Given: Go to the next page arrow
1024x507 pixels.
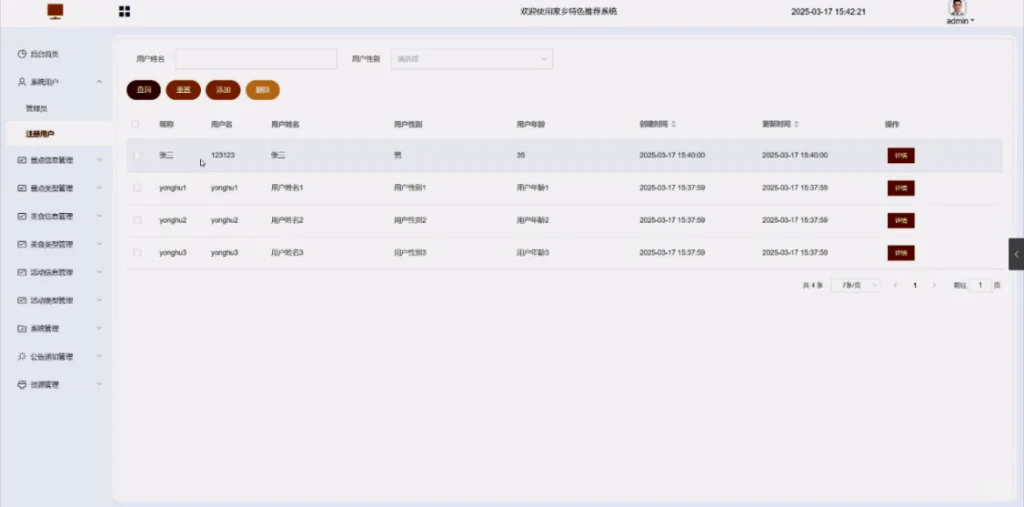Looking at the screenshot, I should point(934,286).
